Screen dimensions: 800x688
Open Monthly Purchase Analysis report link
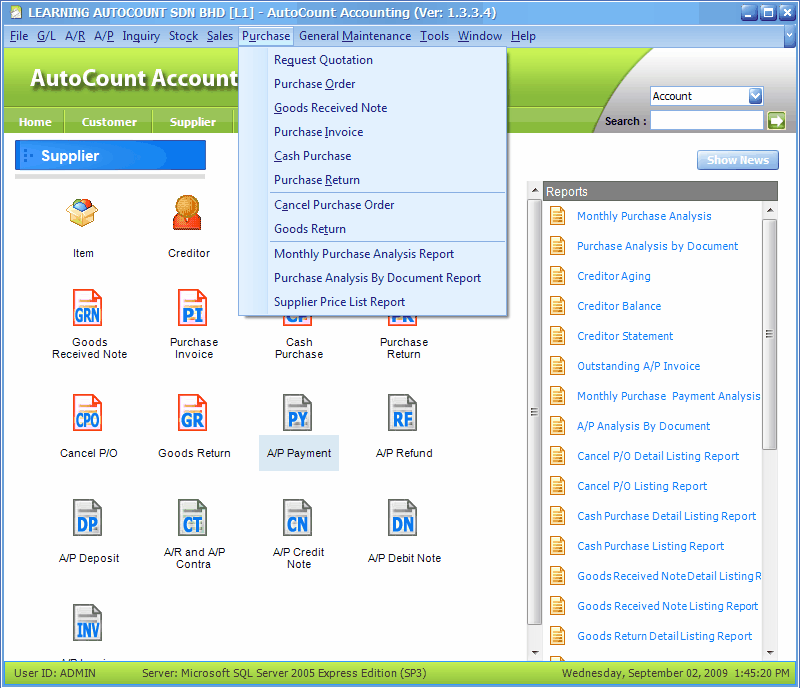(644, 216)
